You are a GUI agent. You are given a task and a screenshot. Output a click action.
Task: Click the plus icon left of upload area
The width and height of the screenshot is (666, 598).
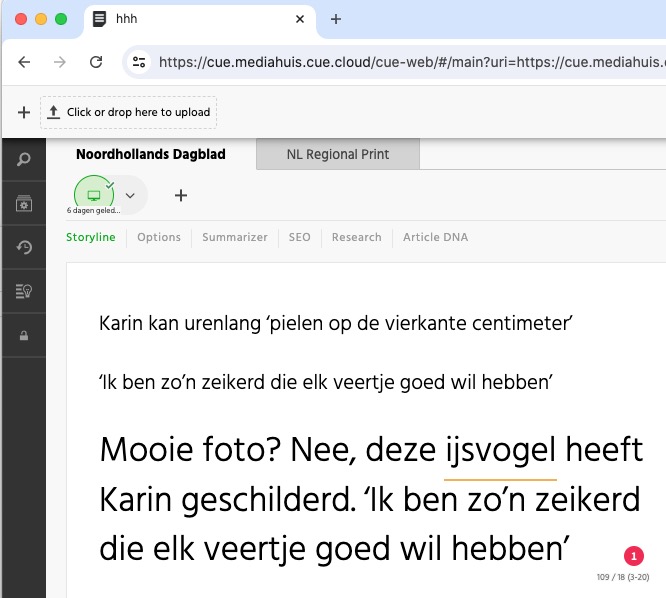click(x=23, y=112)
